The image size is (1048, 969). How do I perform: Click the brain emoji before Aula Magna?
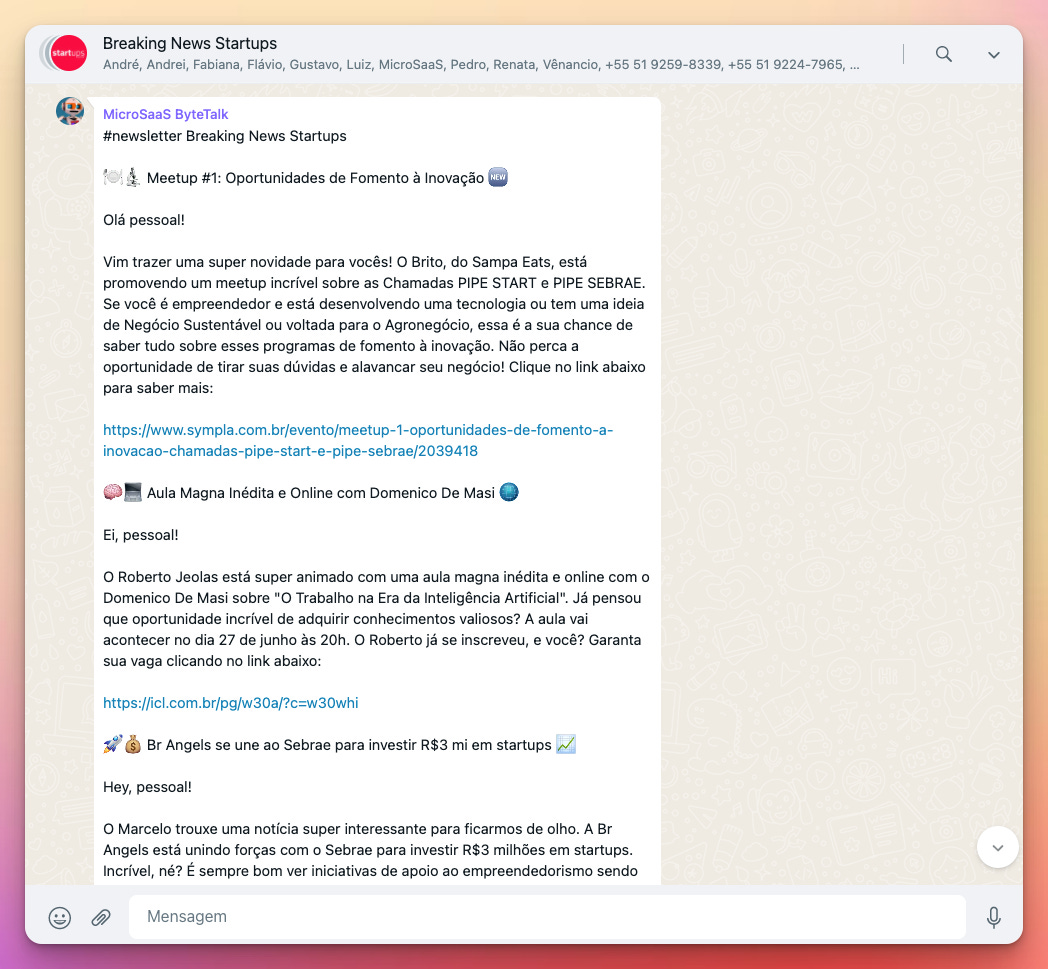pos(112,493)
